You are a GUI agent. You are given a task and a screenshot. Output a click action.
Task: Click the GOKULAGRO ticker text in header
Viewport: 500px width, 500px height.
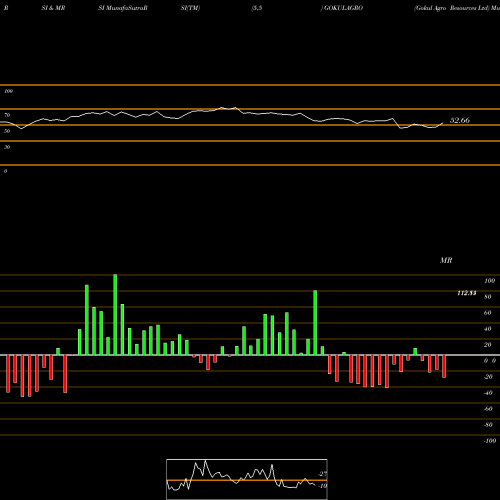343,8
